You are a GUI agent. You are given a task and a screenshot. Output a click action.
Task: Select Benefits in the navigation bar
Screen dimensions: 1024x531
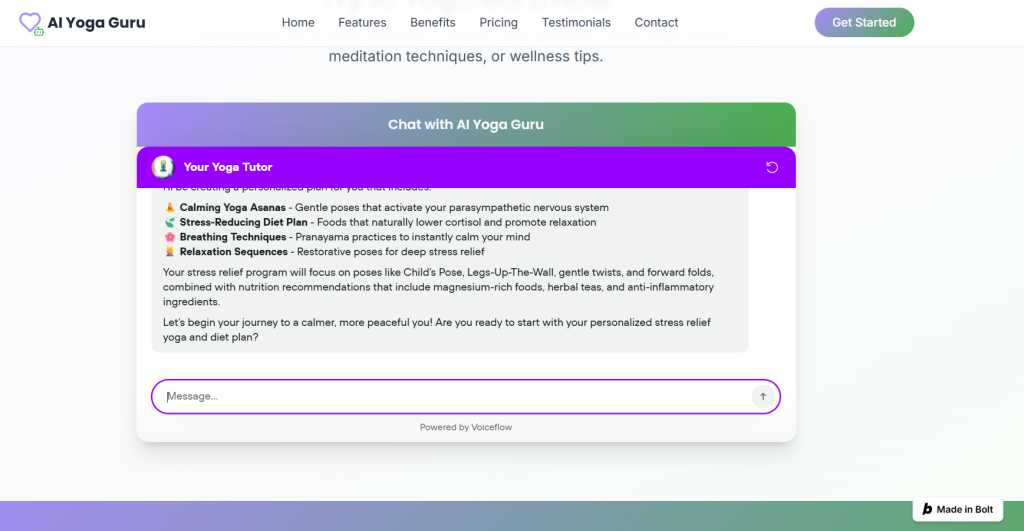coord(432,22)
